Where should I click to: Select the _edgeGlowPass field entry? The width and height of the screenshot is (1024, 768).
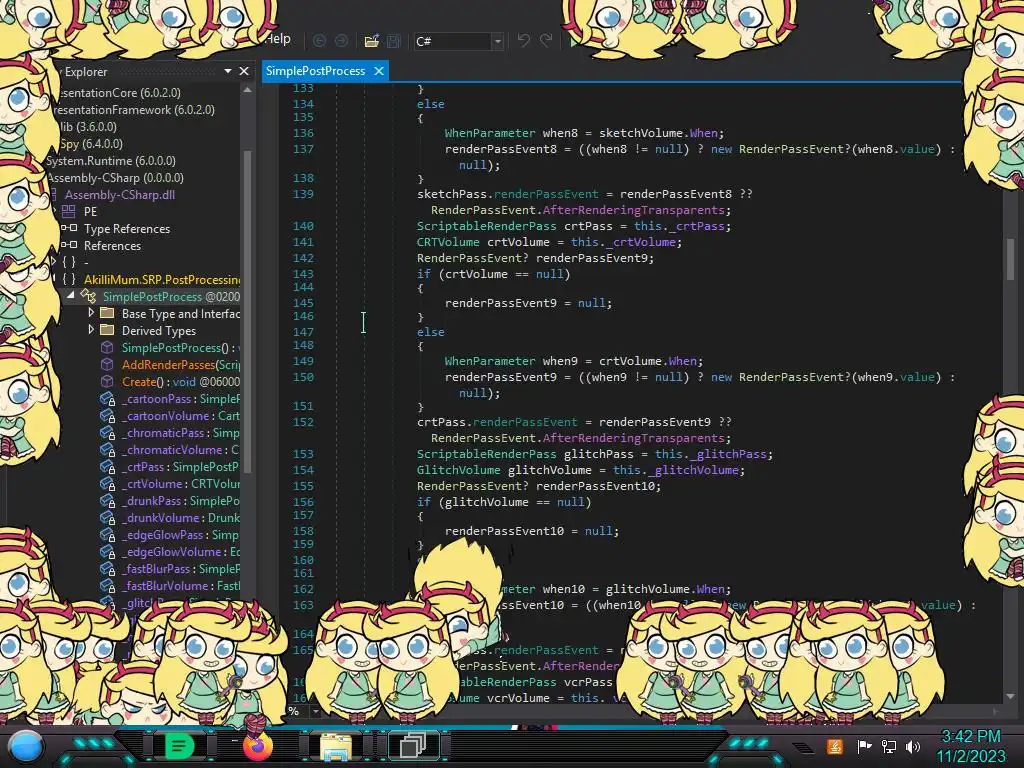(181, 535)
